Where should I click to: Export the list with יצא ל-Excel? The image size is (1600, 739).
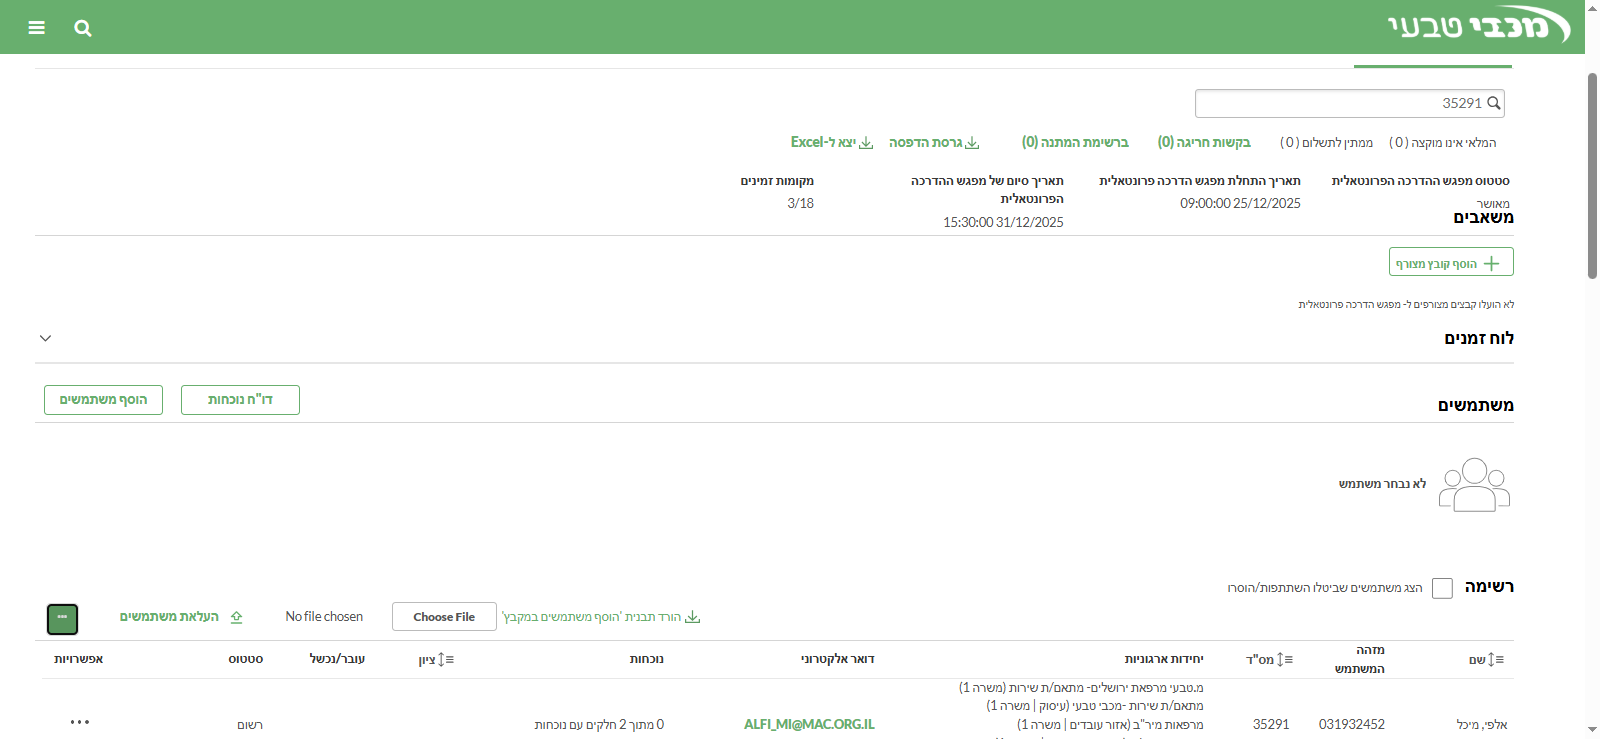(831, 143)
